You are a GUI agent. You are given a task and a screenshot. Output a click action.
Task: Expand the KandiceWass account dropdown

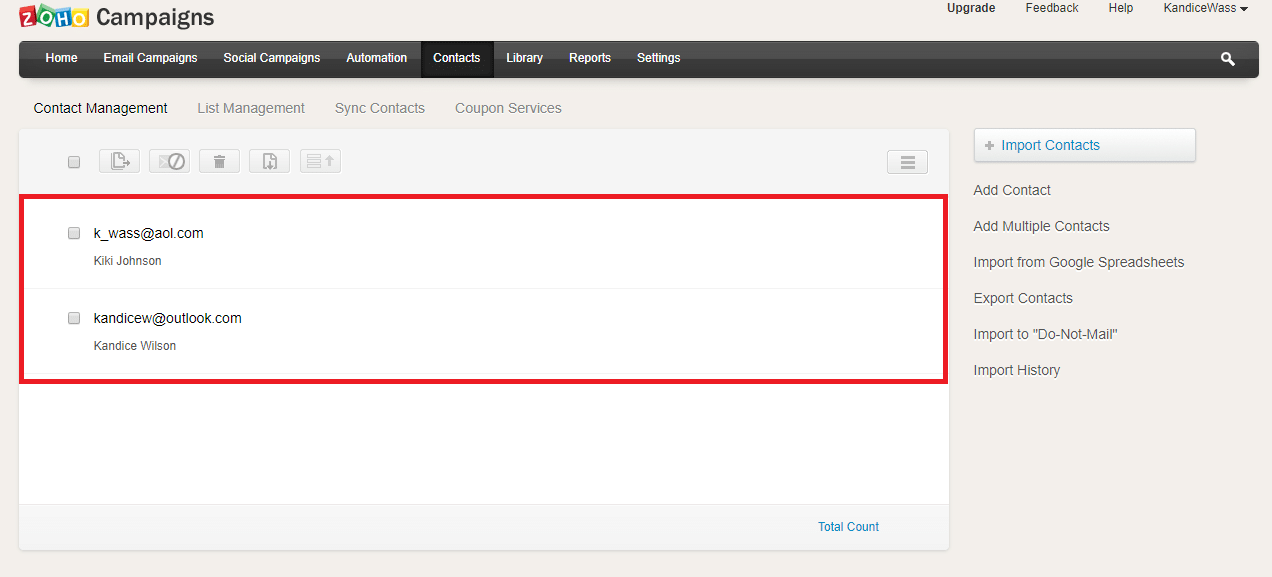[1205, 8]
